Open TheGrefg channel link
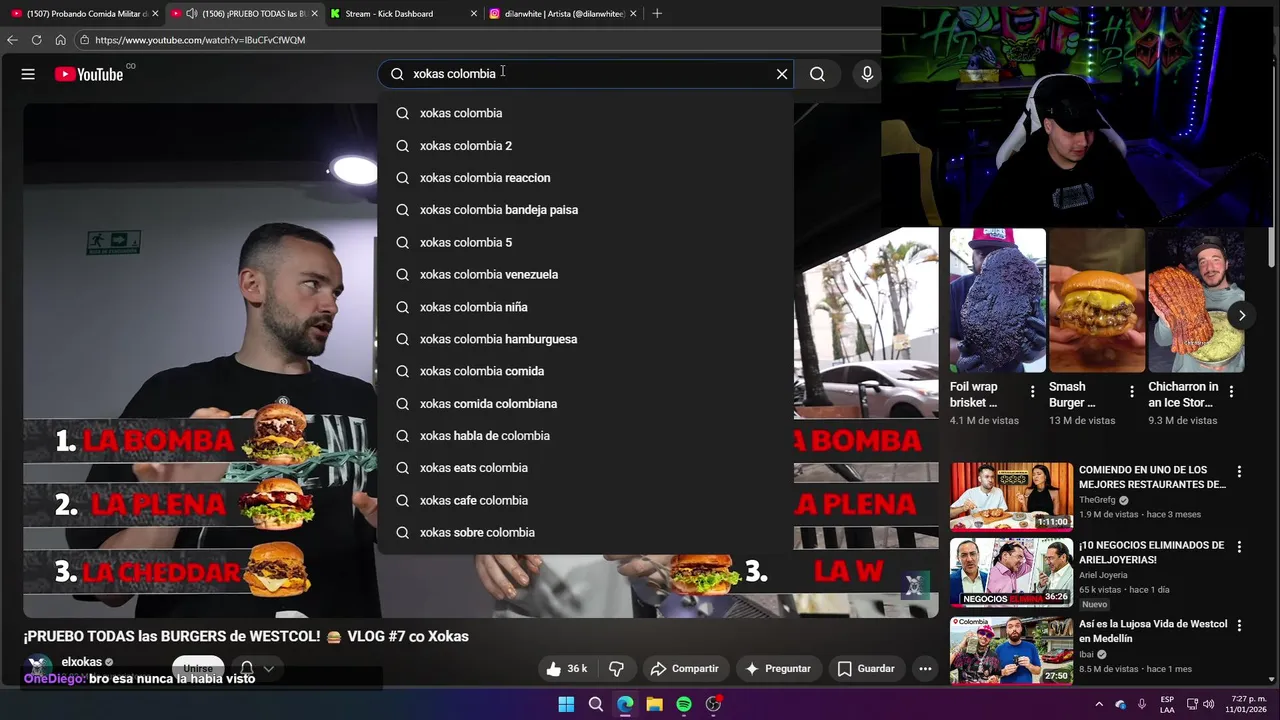 click(1097, 500)
